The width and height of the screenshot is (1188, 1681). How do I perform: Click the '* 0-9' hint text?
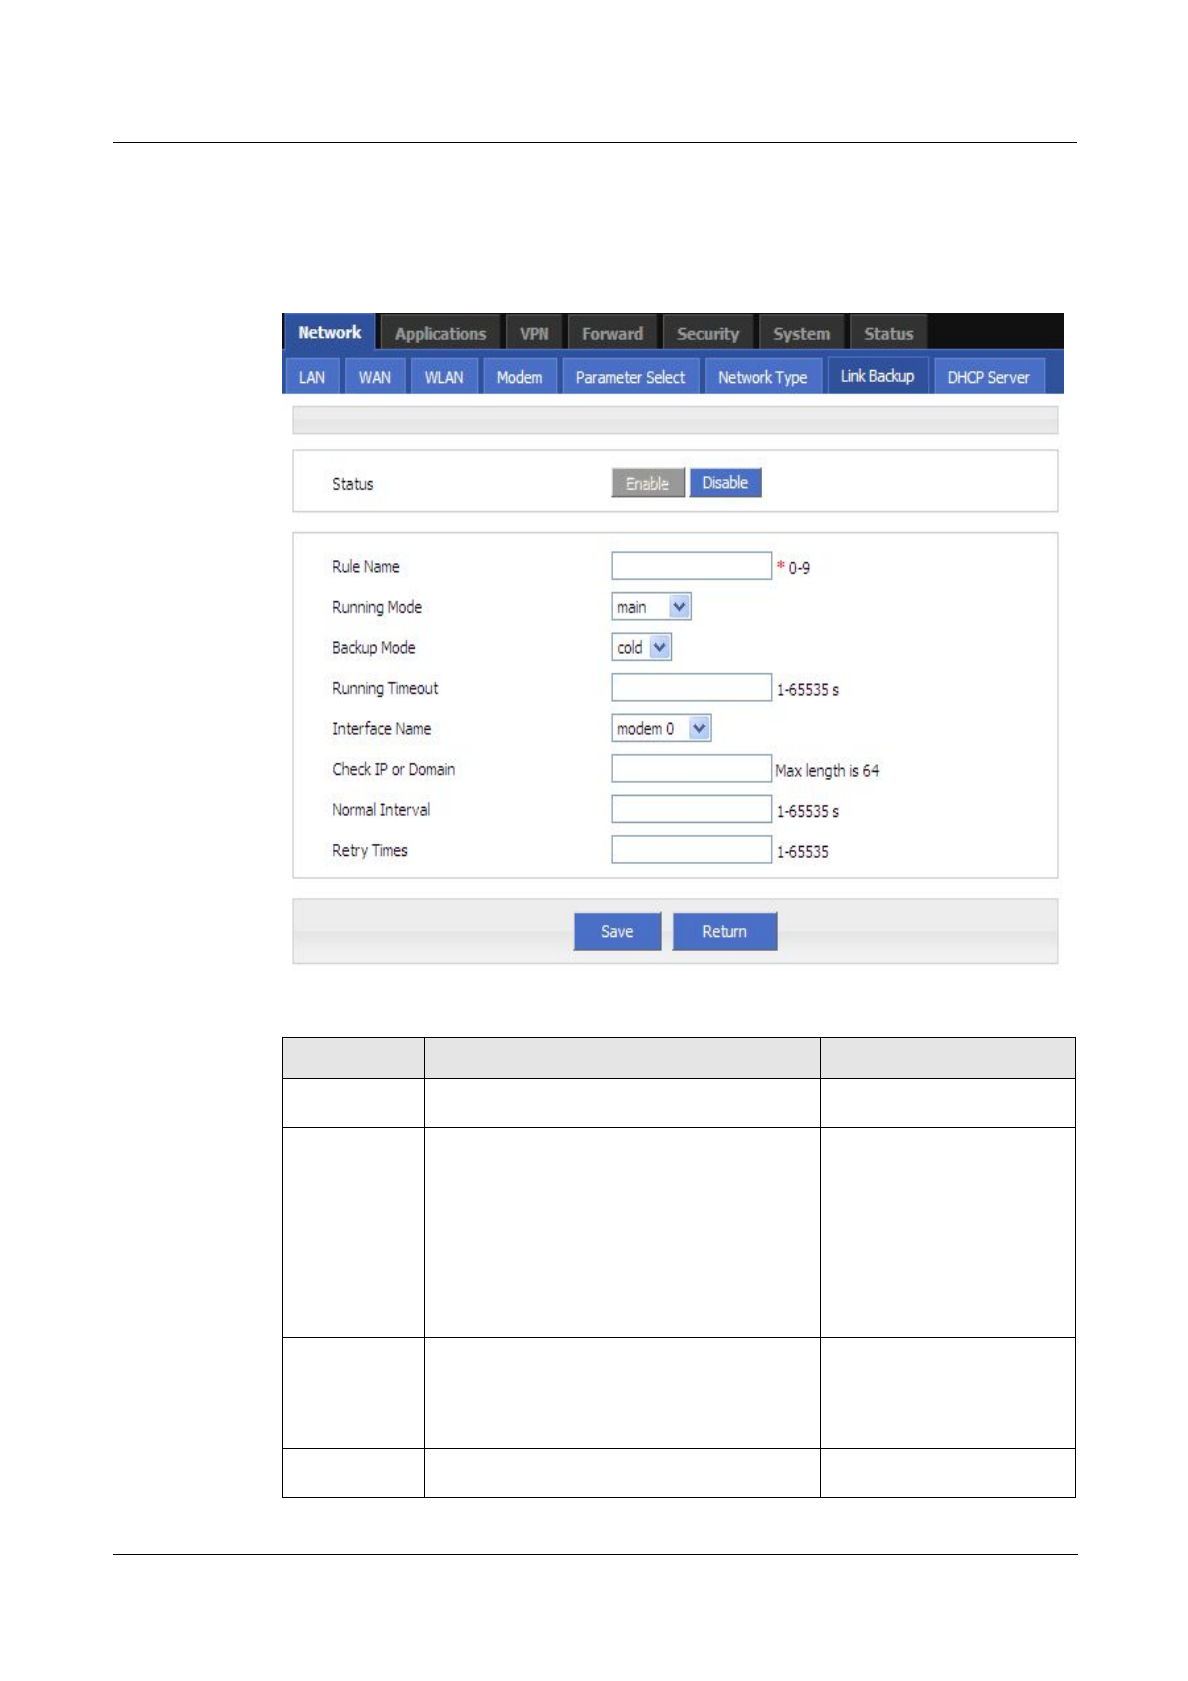(x=793, y=568)
